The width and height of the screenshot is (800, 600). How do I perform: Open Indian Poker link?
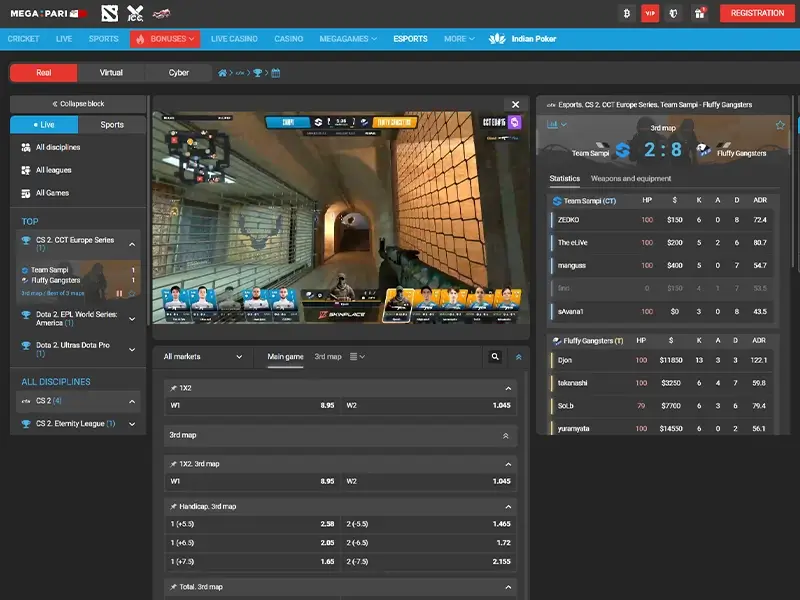[x=522, y=39]
